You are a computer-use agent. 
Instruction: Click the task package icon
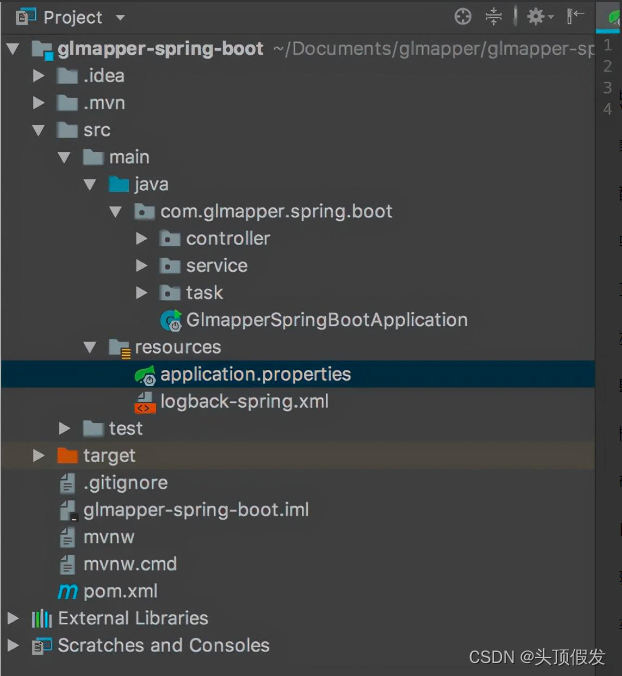tap(170, 293)
